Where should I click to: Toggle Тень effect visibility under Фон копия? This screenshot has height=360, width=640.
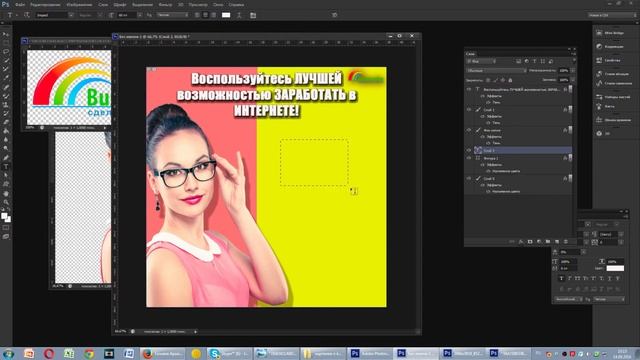488,143
